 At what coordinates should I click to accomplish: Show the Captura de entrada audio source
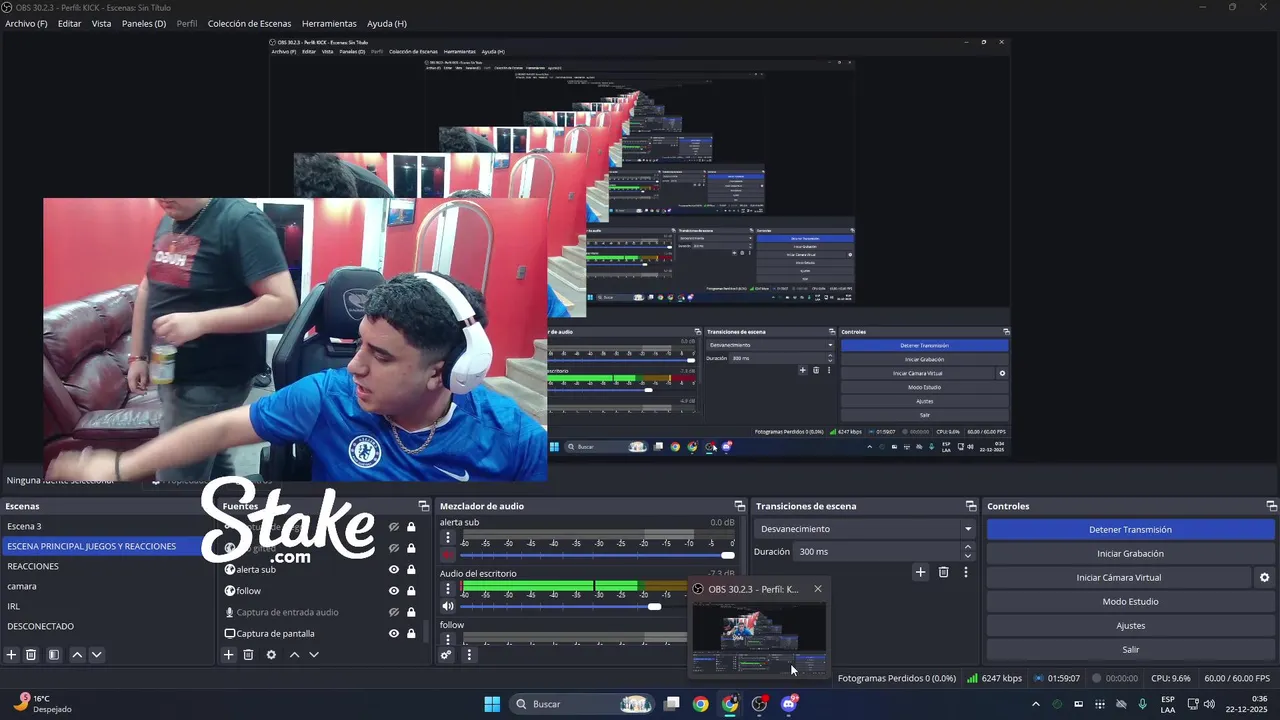(394, 612)
